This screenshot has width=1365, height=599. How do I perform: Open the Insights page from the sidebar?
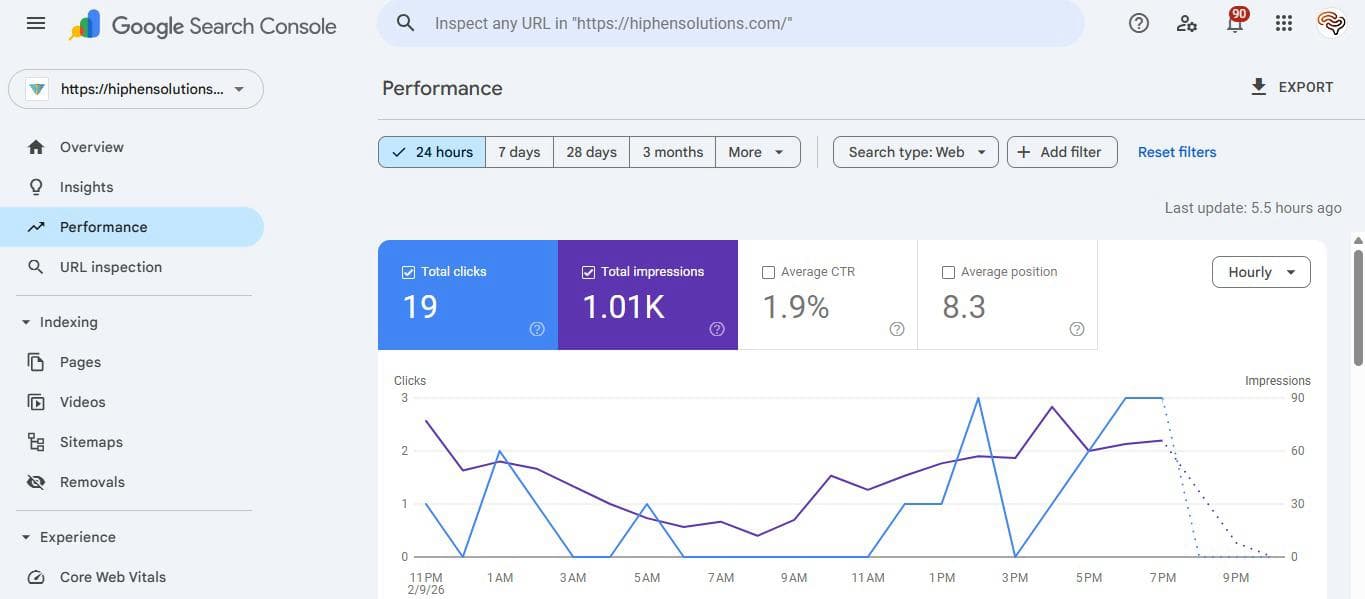click(x=86, y=186)
